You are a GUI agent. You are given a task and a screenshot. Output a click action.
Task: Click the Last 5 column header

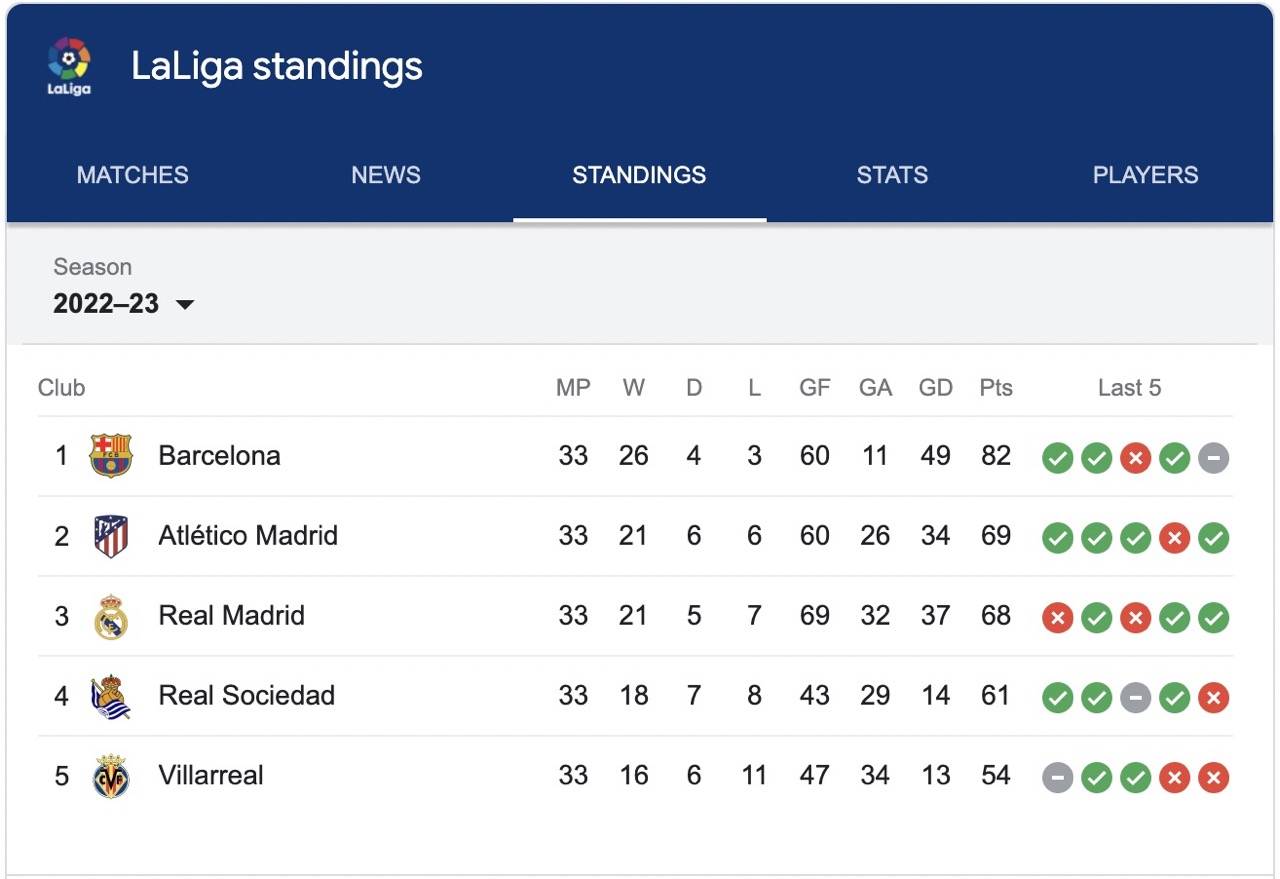(x=1130, y=388)
